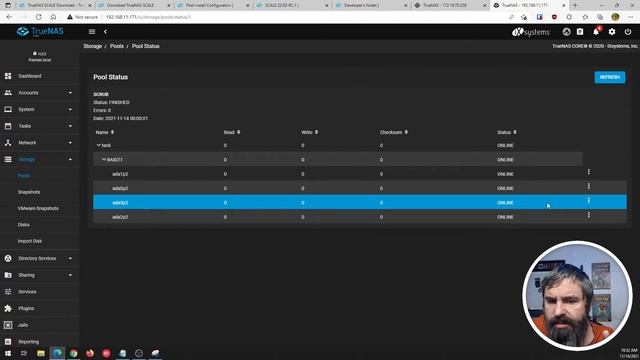Collapse the tank pool tree row
The image size is (640, 360).
tap(98, 145)
